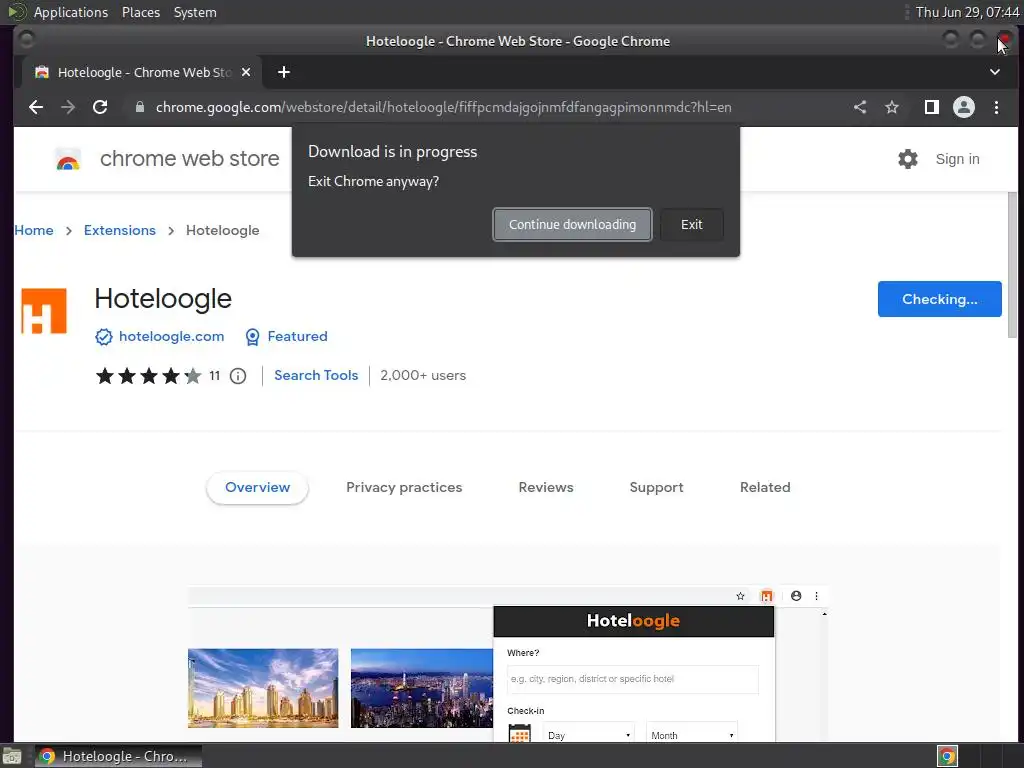Open the Extensions breadcrumb link
This screenshot has height=768, width=1024.
[x=120, y=231]
